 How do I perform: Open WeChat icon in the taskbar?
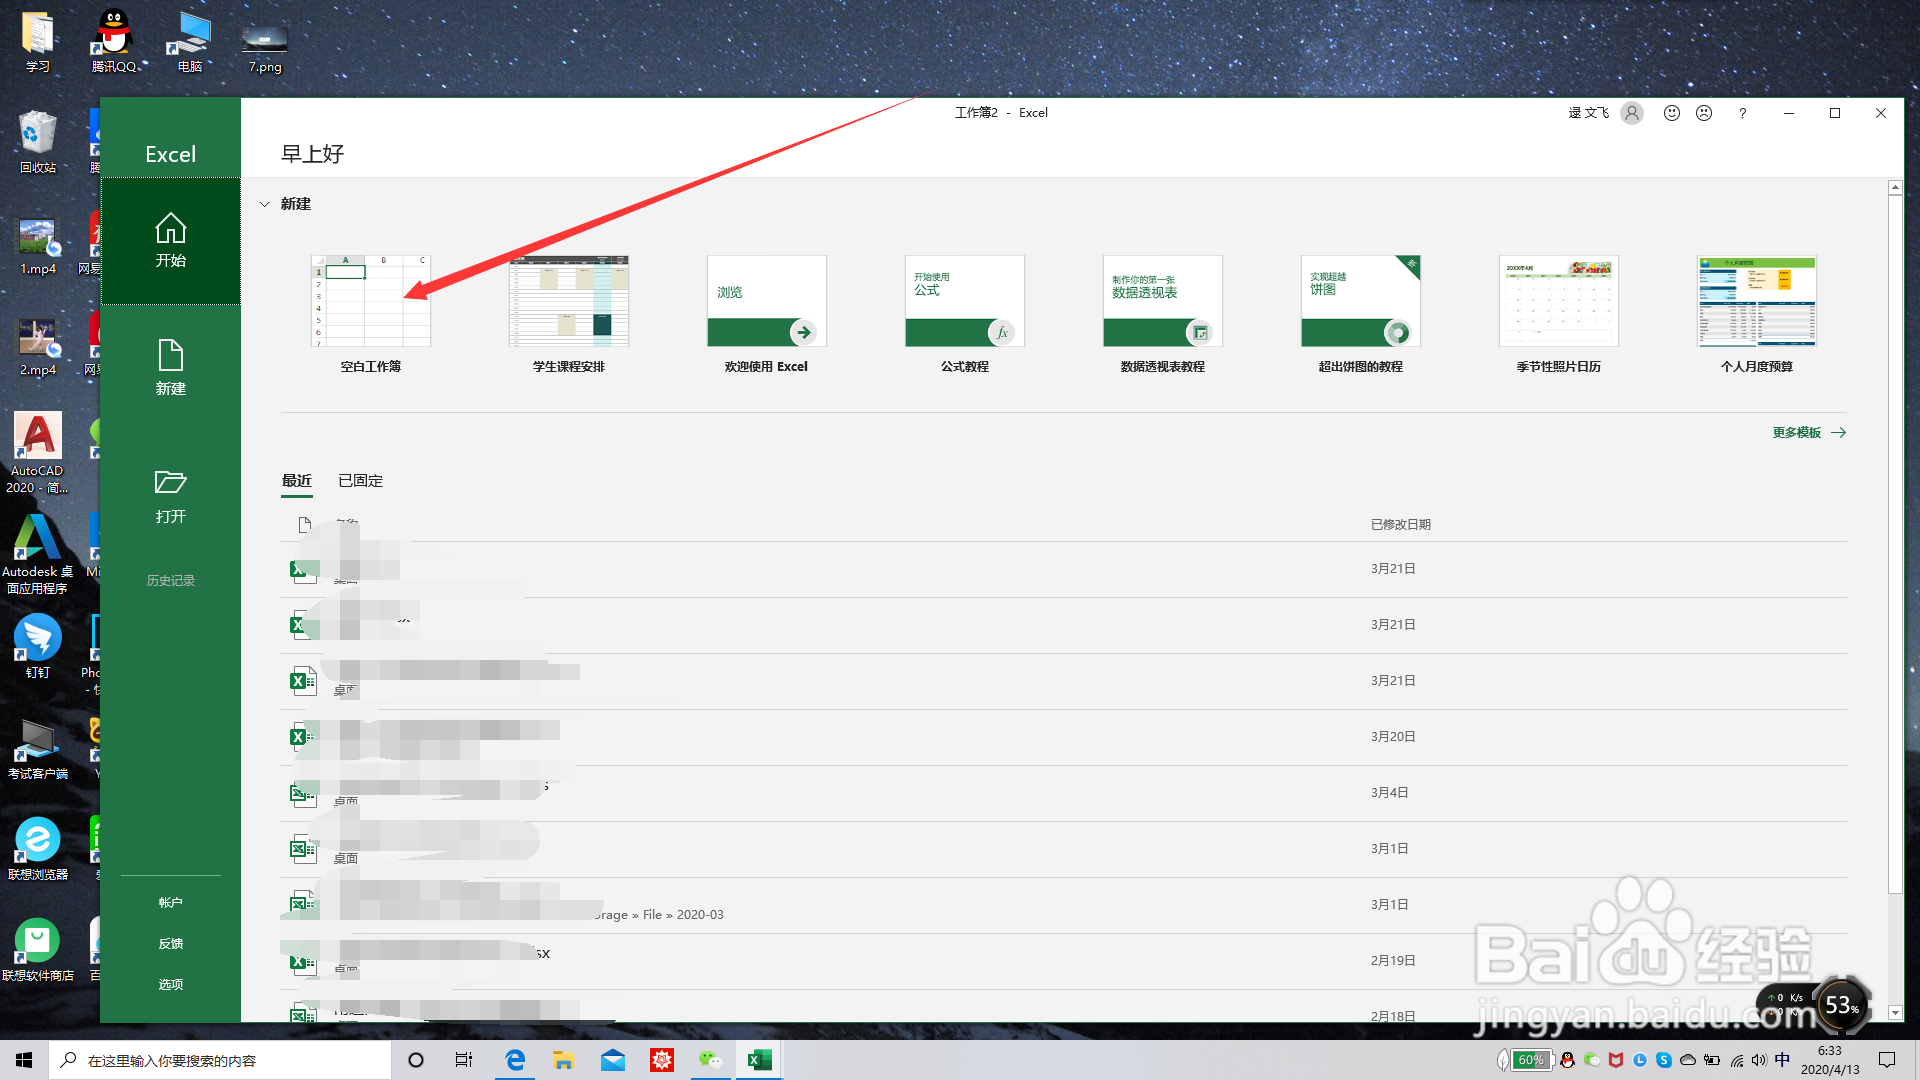(x=710, y=1060)
